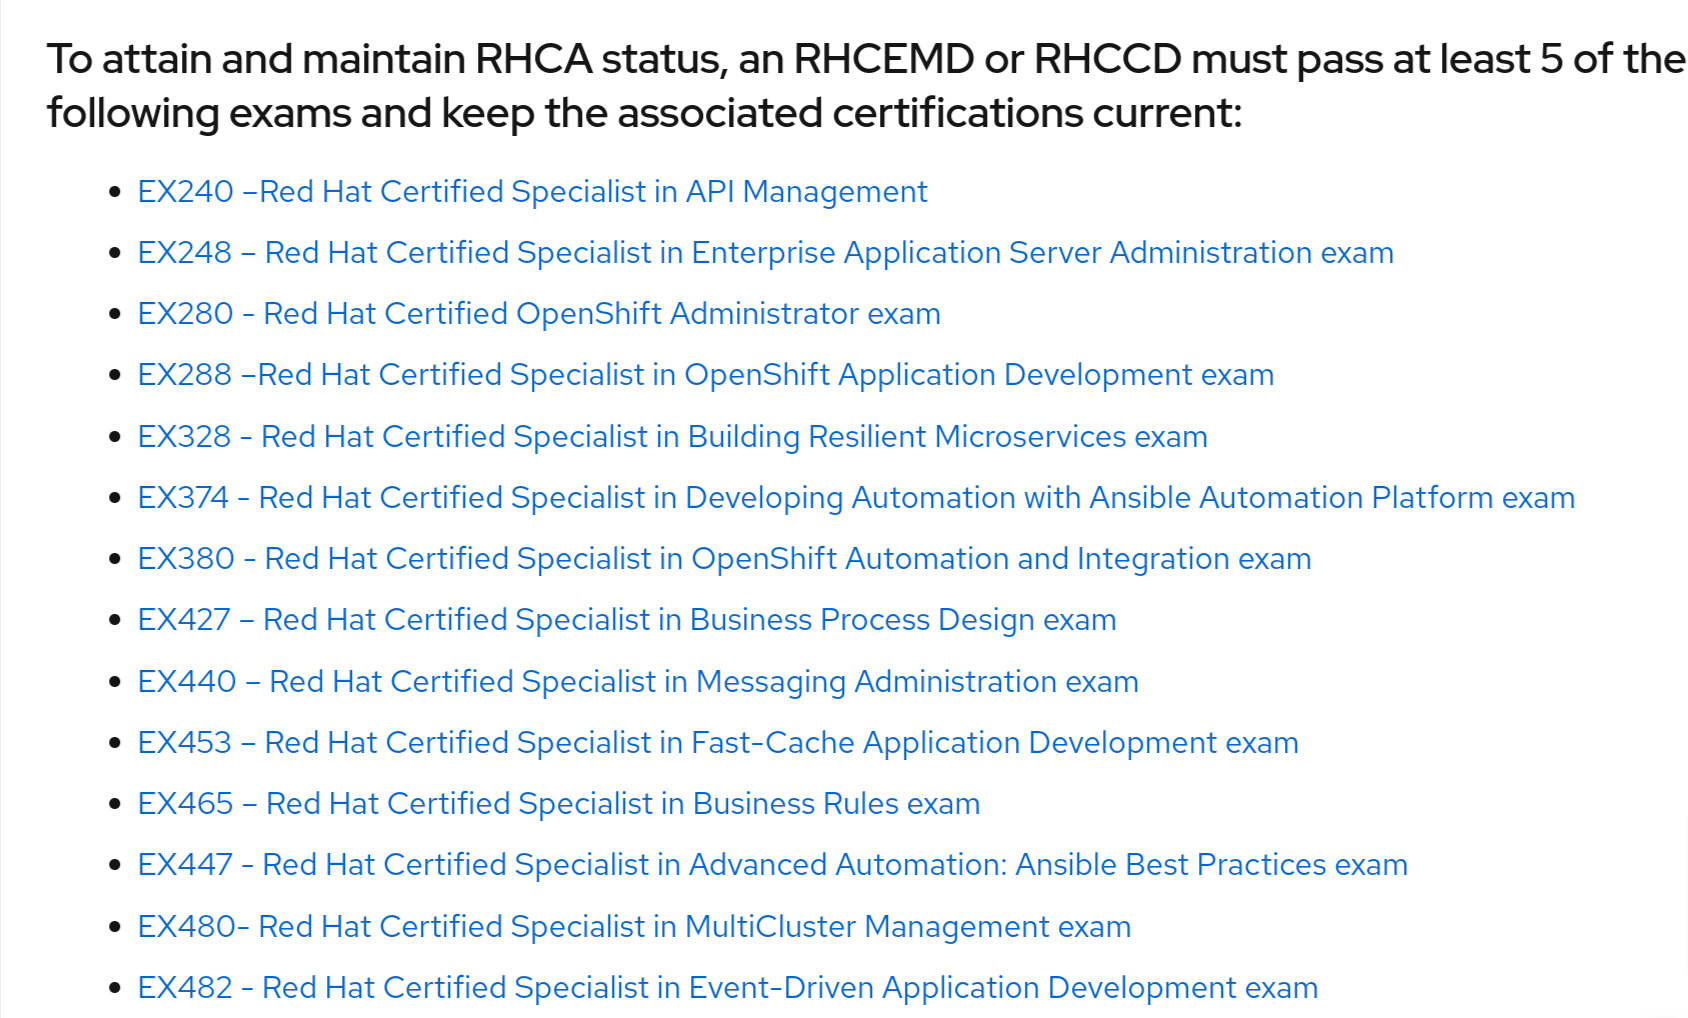Click the EX465 Business Rules exam link
Viewport: 1688px width, 1018px height.
558,803
